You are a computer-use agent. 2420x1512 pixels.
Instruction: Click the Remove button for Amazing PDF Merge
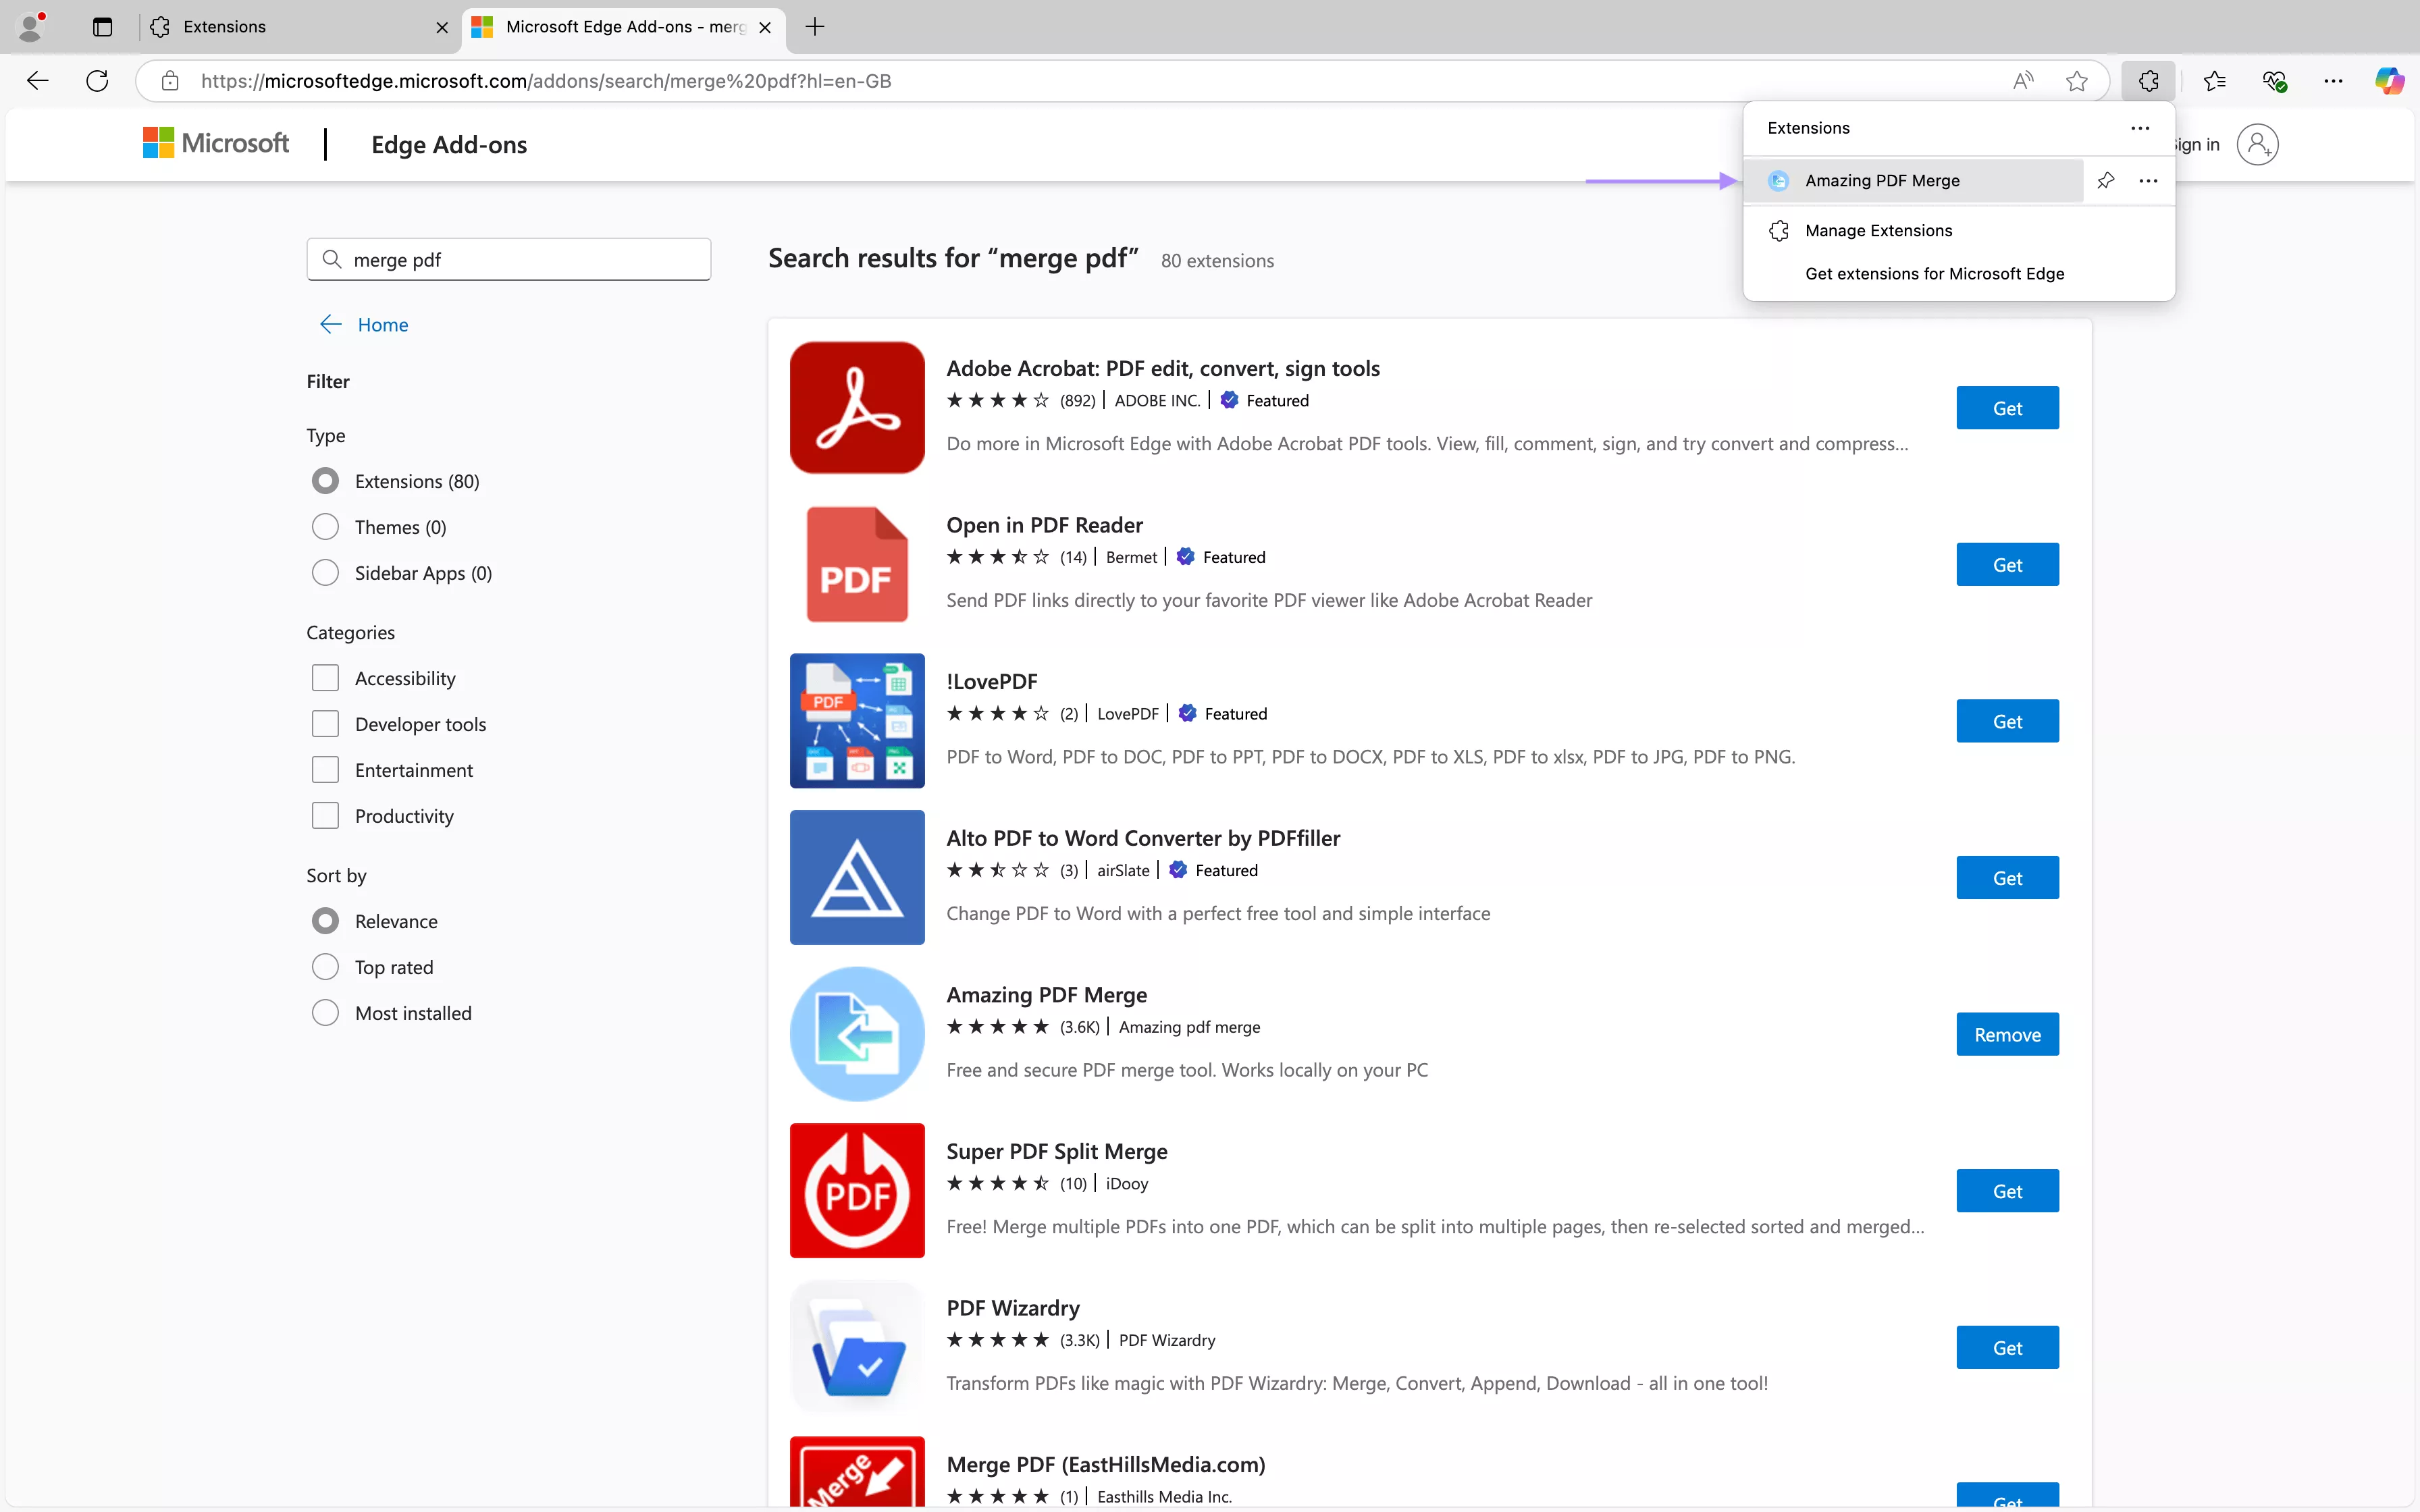[2007, 1033]
